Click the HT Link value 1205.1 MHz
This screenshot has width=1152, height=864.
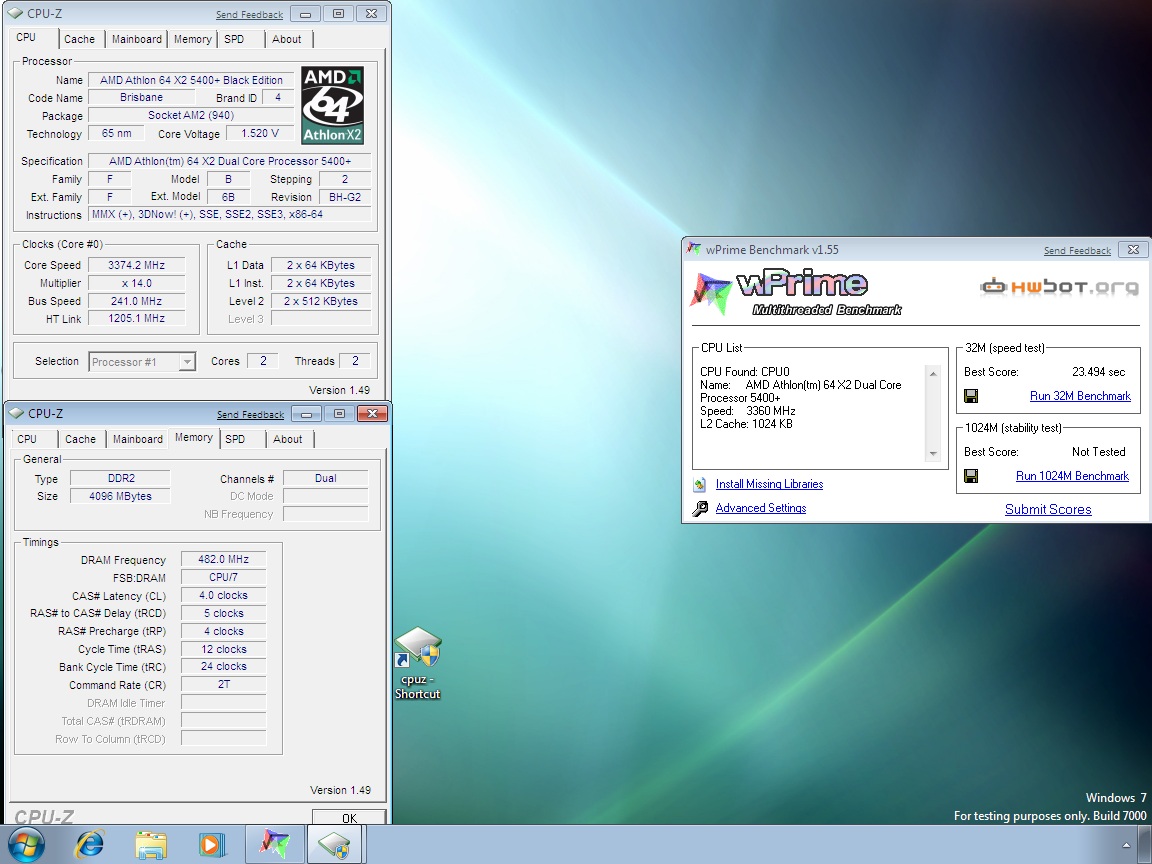click(x=137, y=319)
